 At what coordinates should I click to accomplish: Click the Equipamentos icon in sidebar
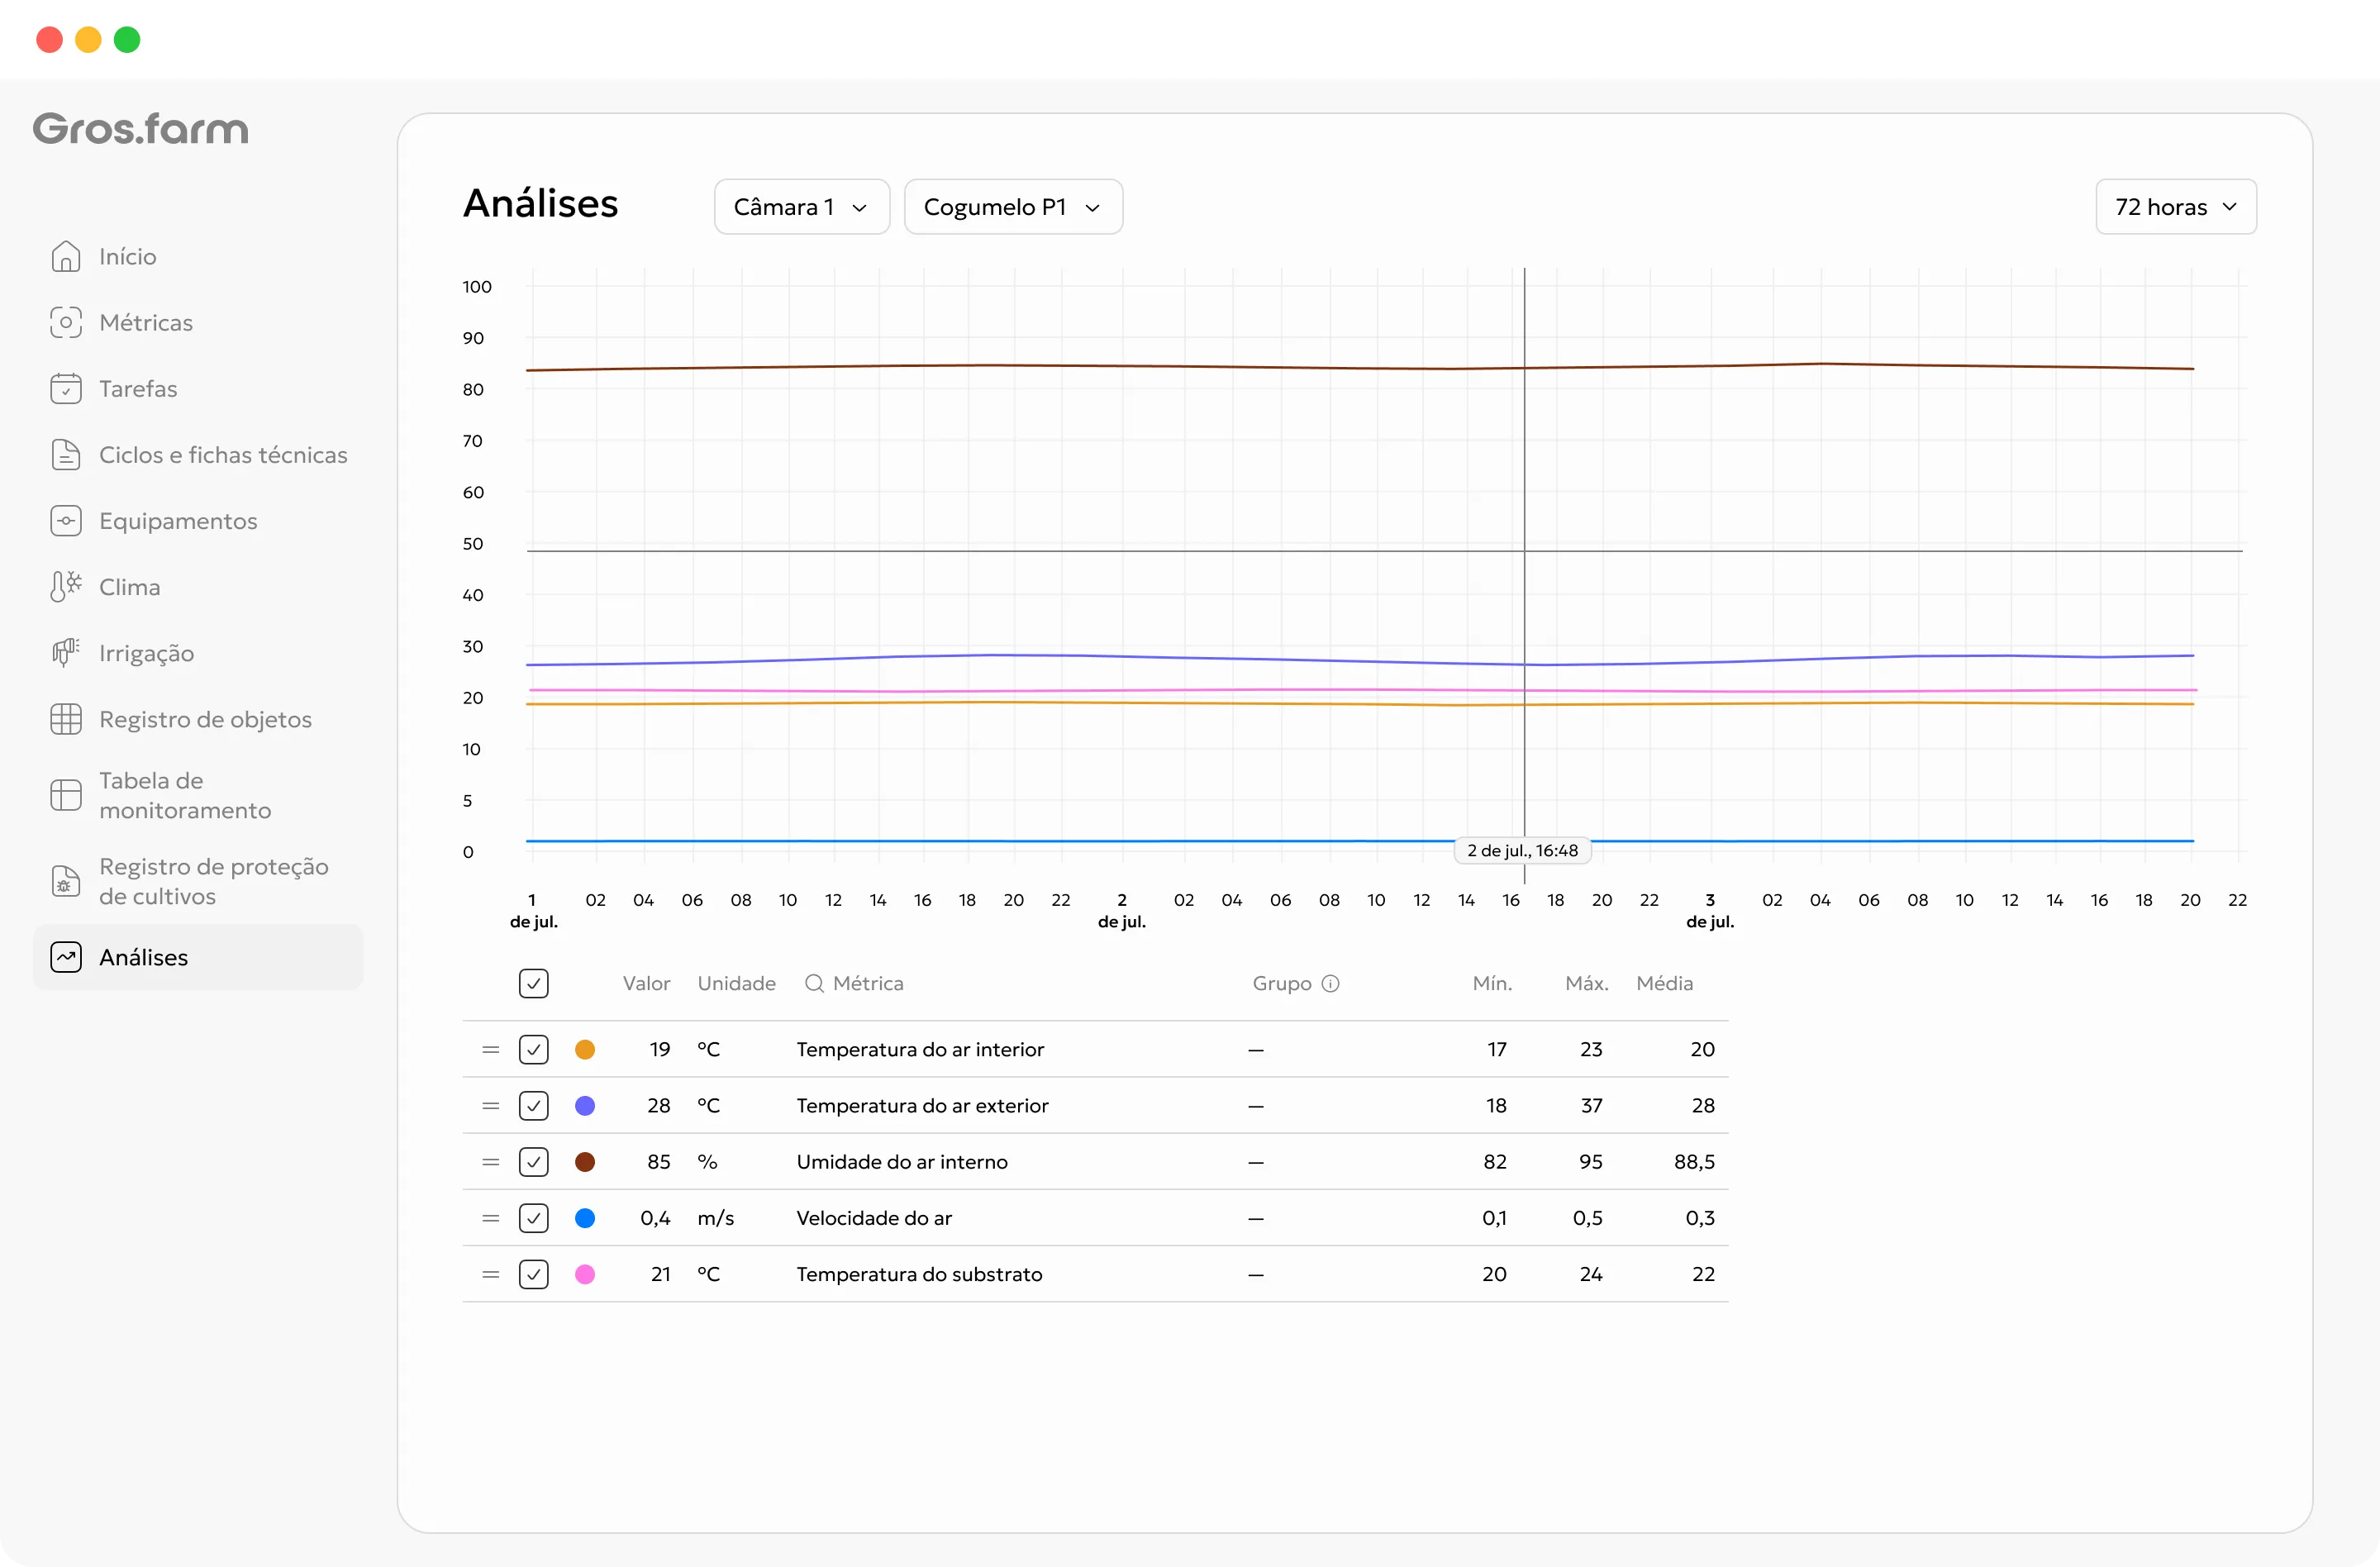click(65, 521)
